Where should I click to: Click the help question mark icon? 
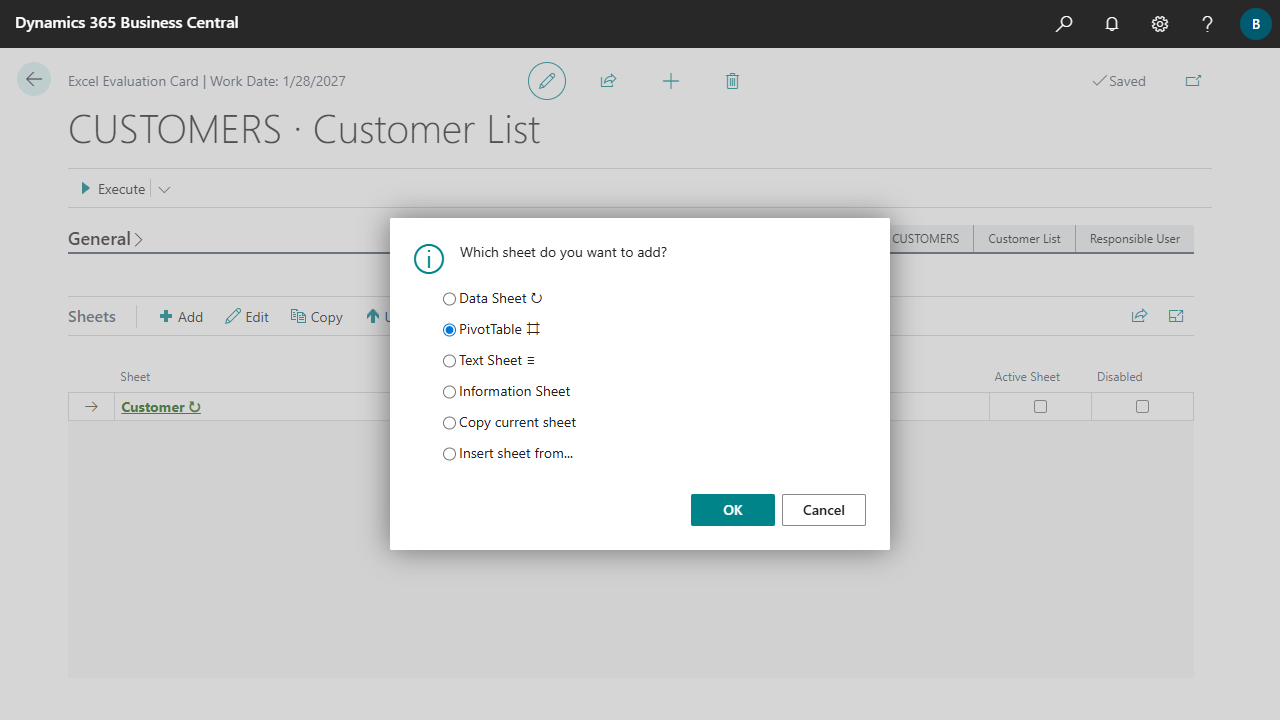[x=1207, y=24]
